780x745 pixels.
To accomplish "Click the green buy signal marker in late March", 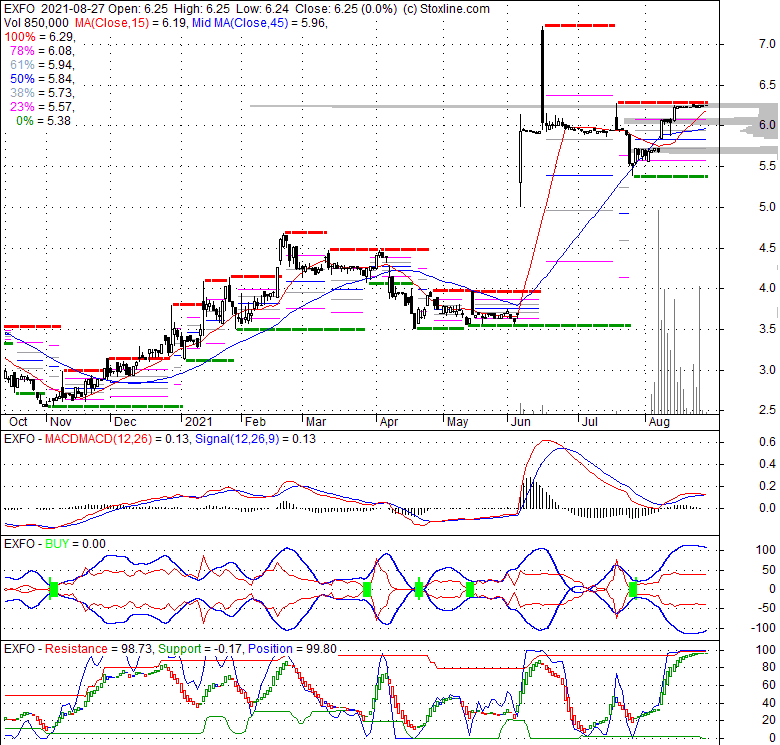I will 367,589.
